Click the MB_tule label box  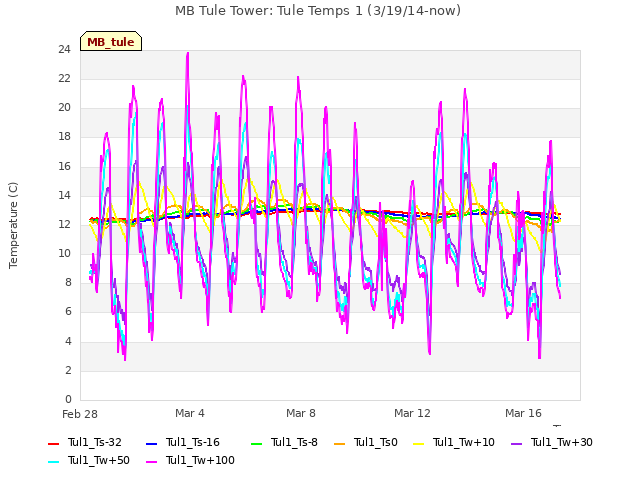coord(111,41)
